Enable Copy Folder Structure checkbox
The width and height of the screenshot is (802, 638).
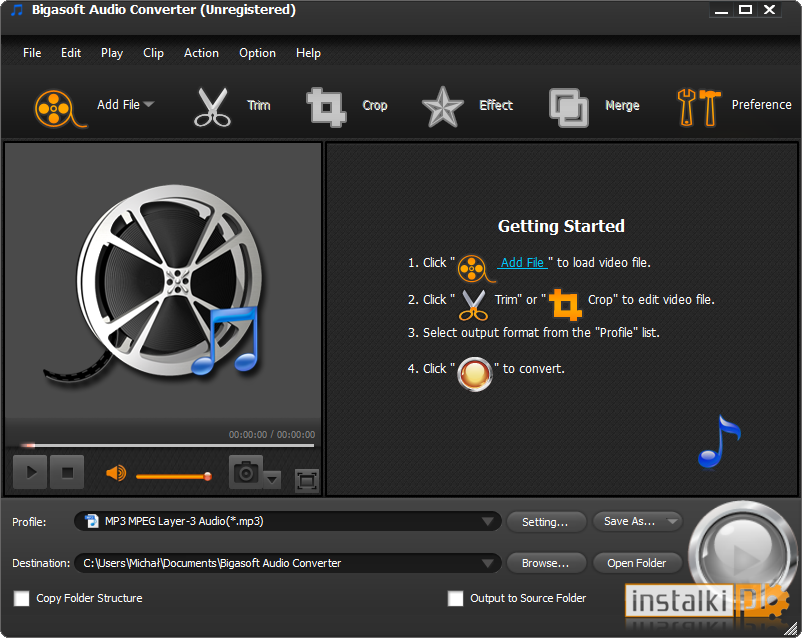point(21,598)
